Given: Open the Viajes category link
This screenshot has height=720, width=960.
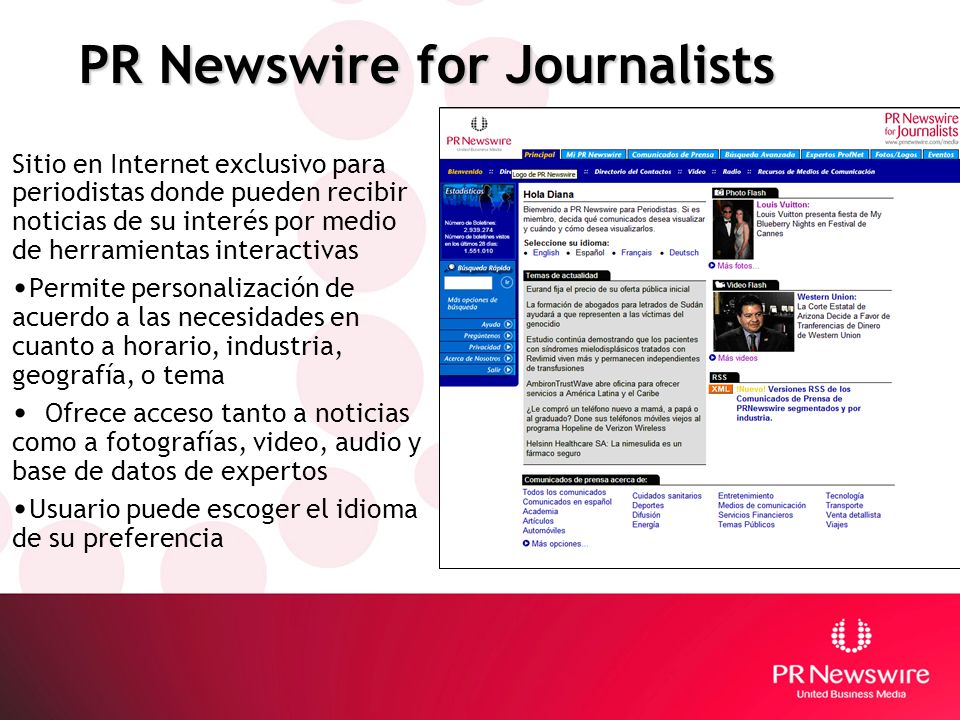Looking at the screenshot, I should pos(836,525).
